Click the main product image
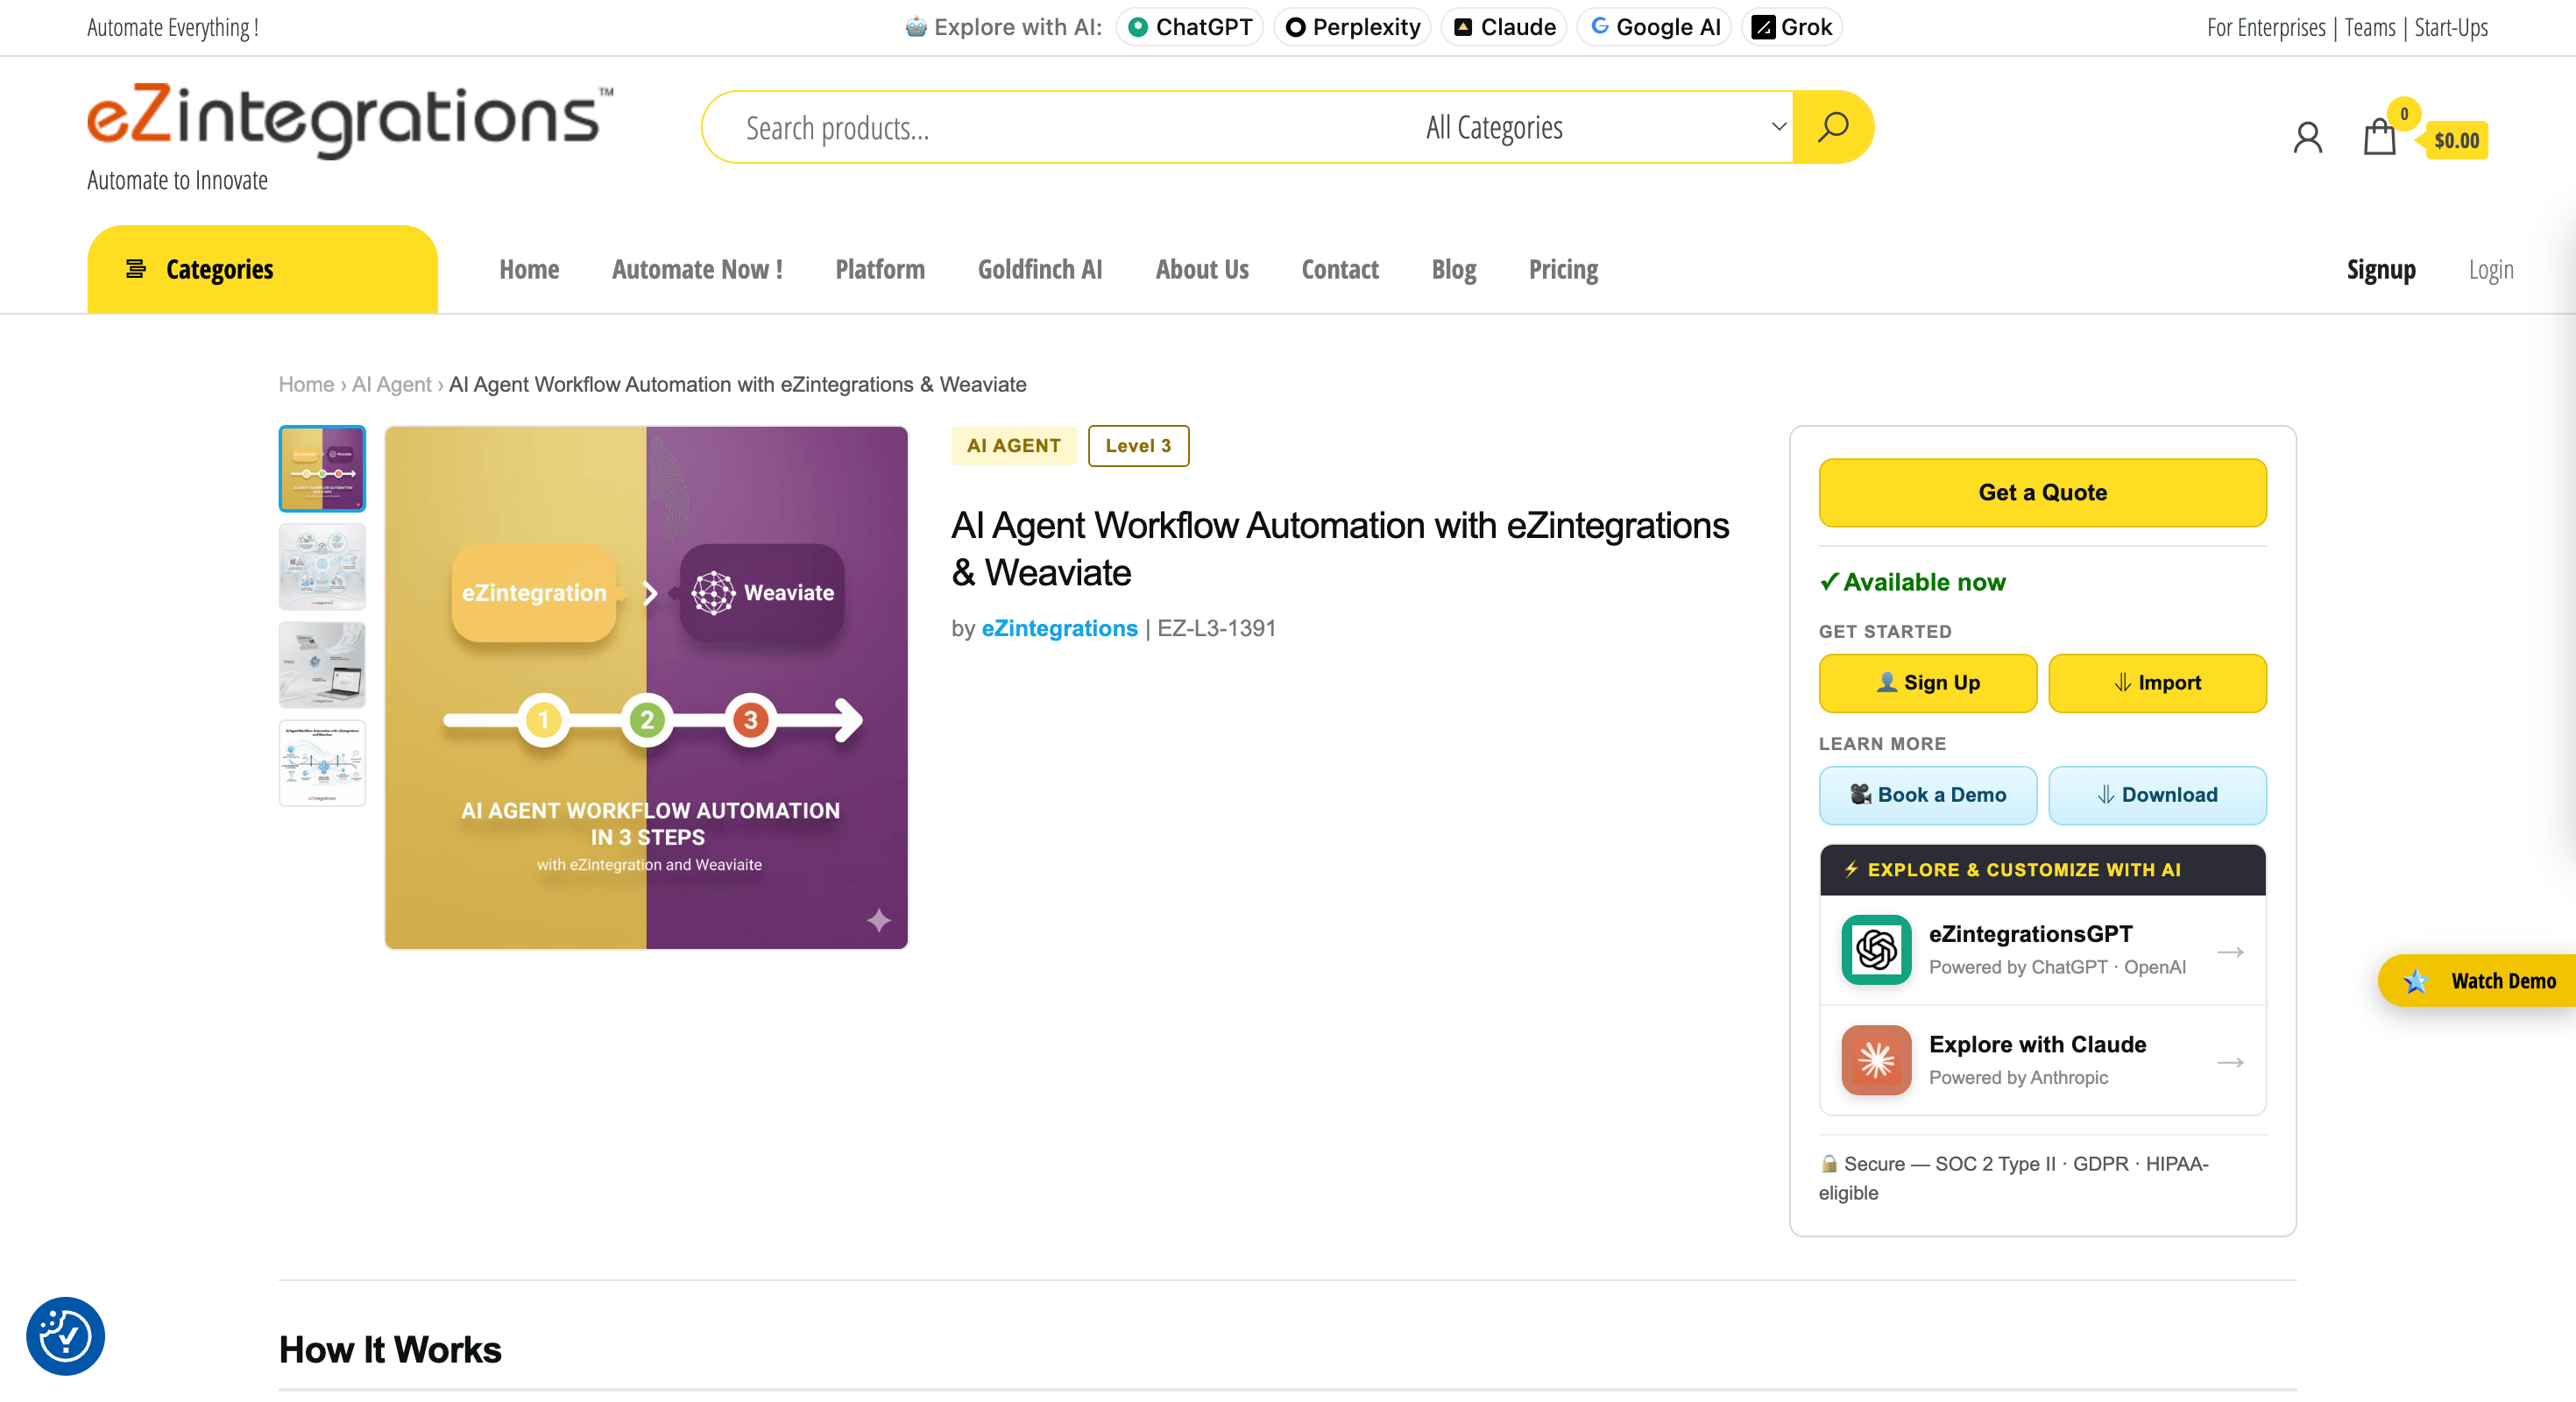2576x1402 pixels. click(646, 688)
